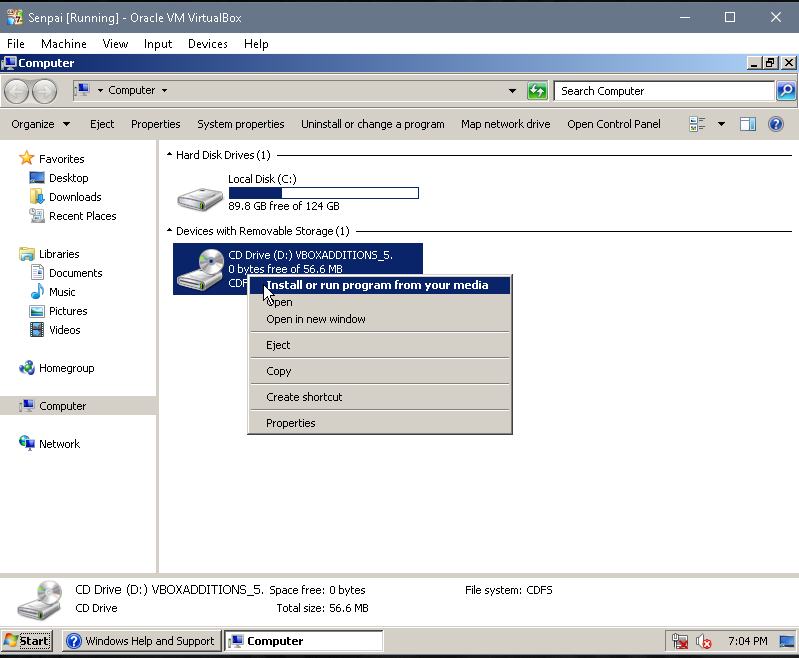Open the VirtualBox Devices menu
Image resolution: width=799 pixels, height=658 pixels.
pos(207,44)
